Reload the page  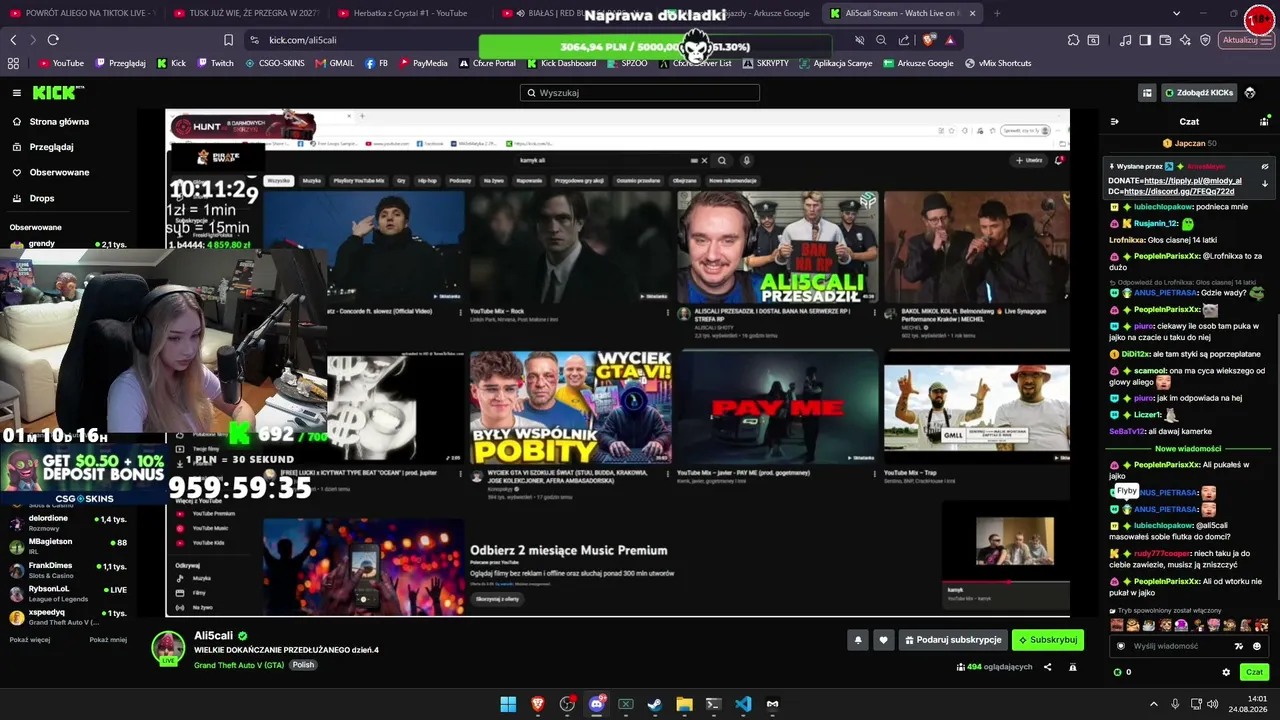tap(53, 40)
